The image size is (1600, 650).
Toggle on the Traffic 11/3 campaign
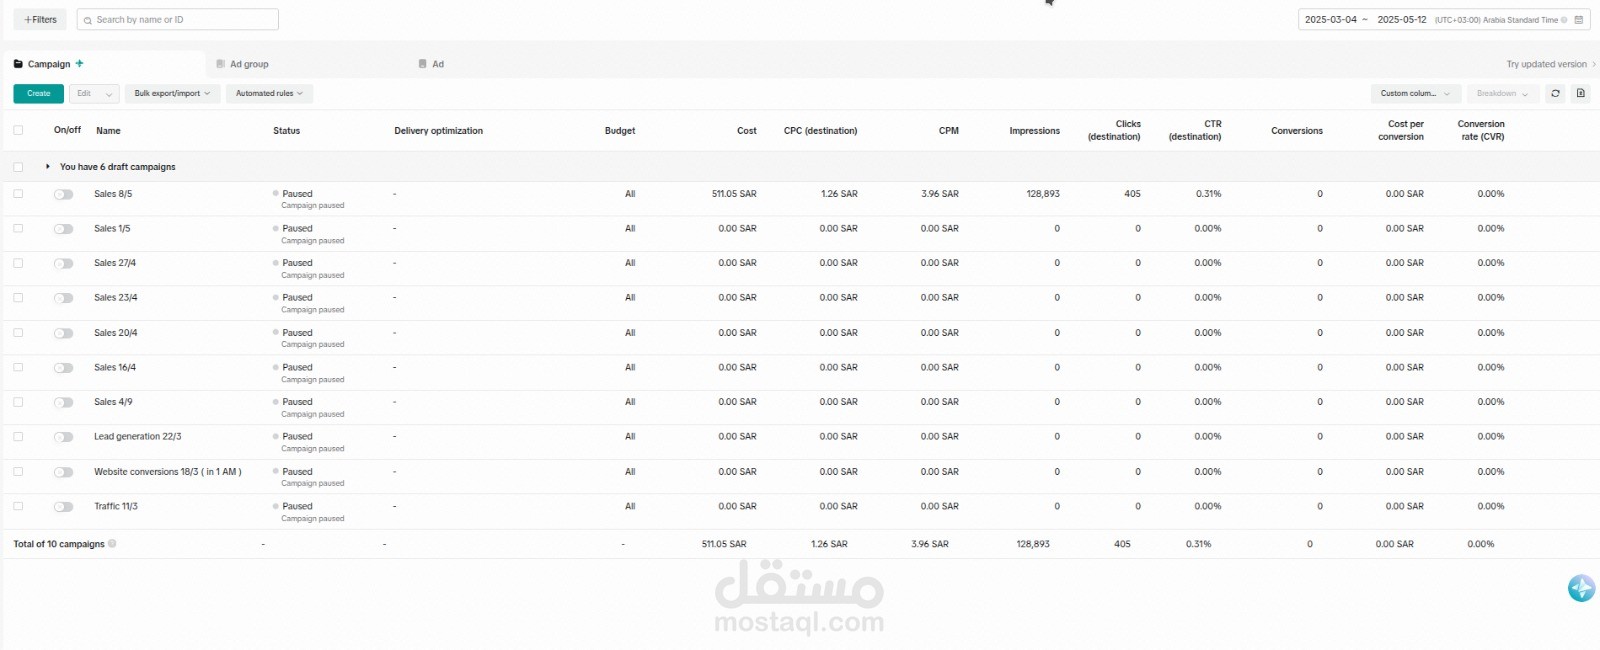point(63,507)
